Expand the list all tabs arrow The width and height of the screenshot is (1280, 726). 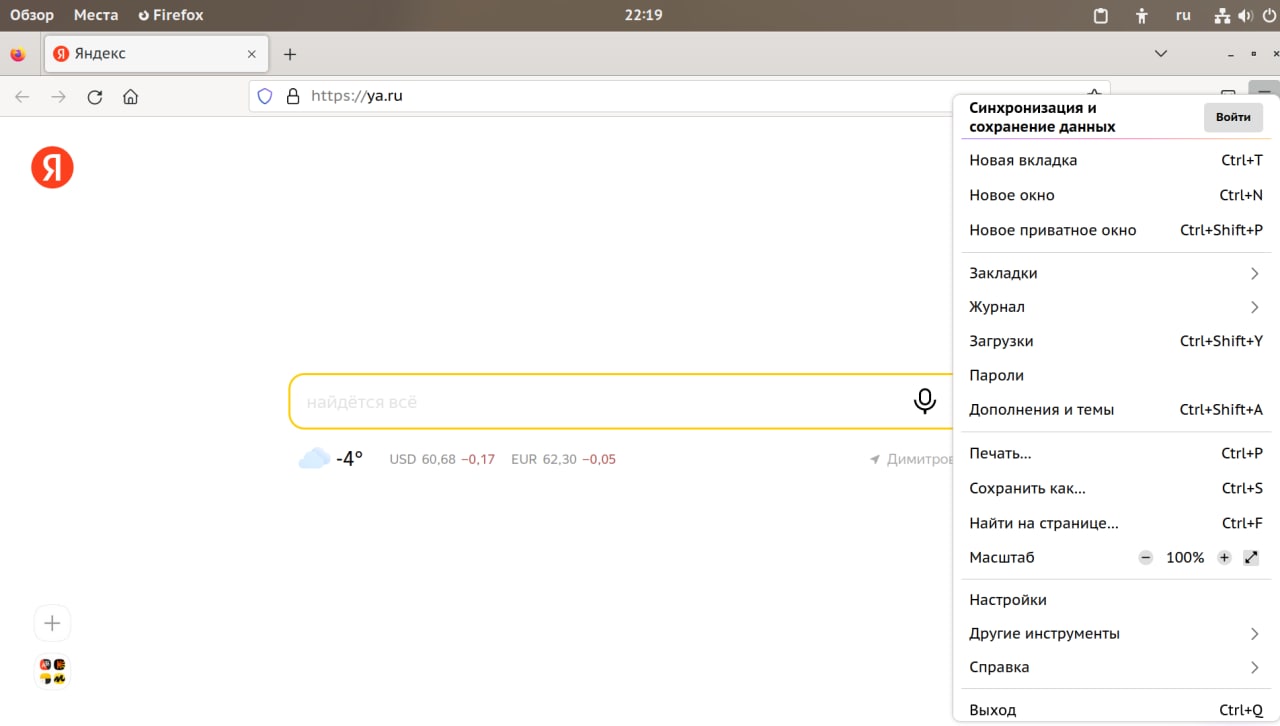1161,53
